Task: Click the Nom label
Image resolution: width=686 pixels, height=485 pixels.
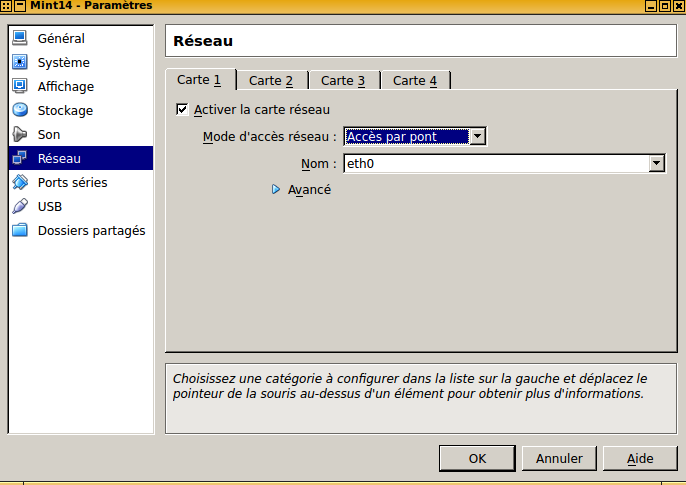Action: 319,164
